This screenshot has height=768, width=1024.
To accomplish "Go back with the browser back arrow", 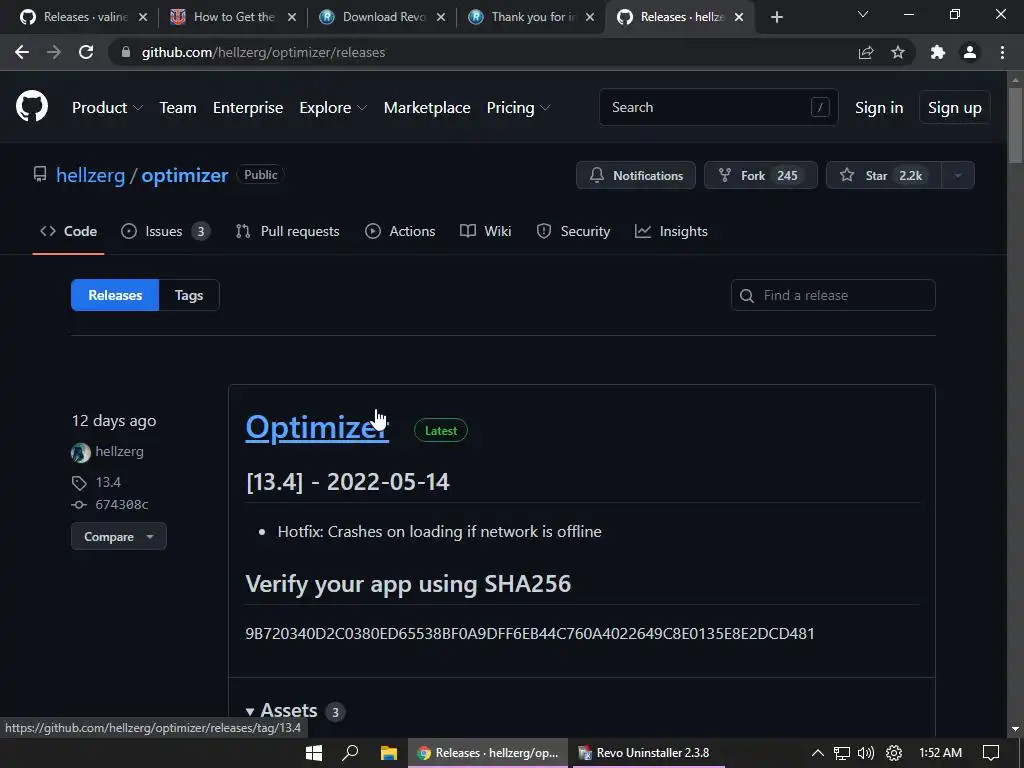I will coord(22,52).
